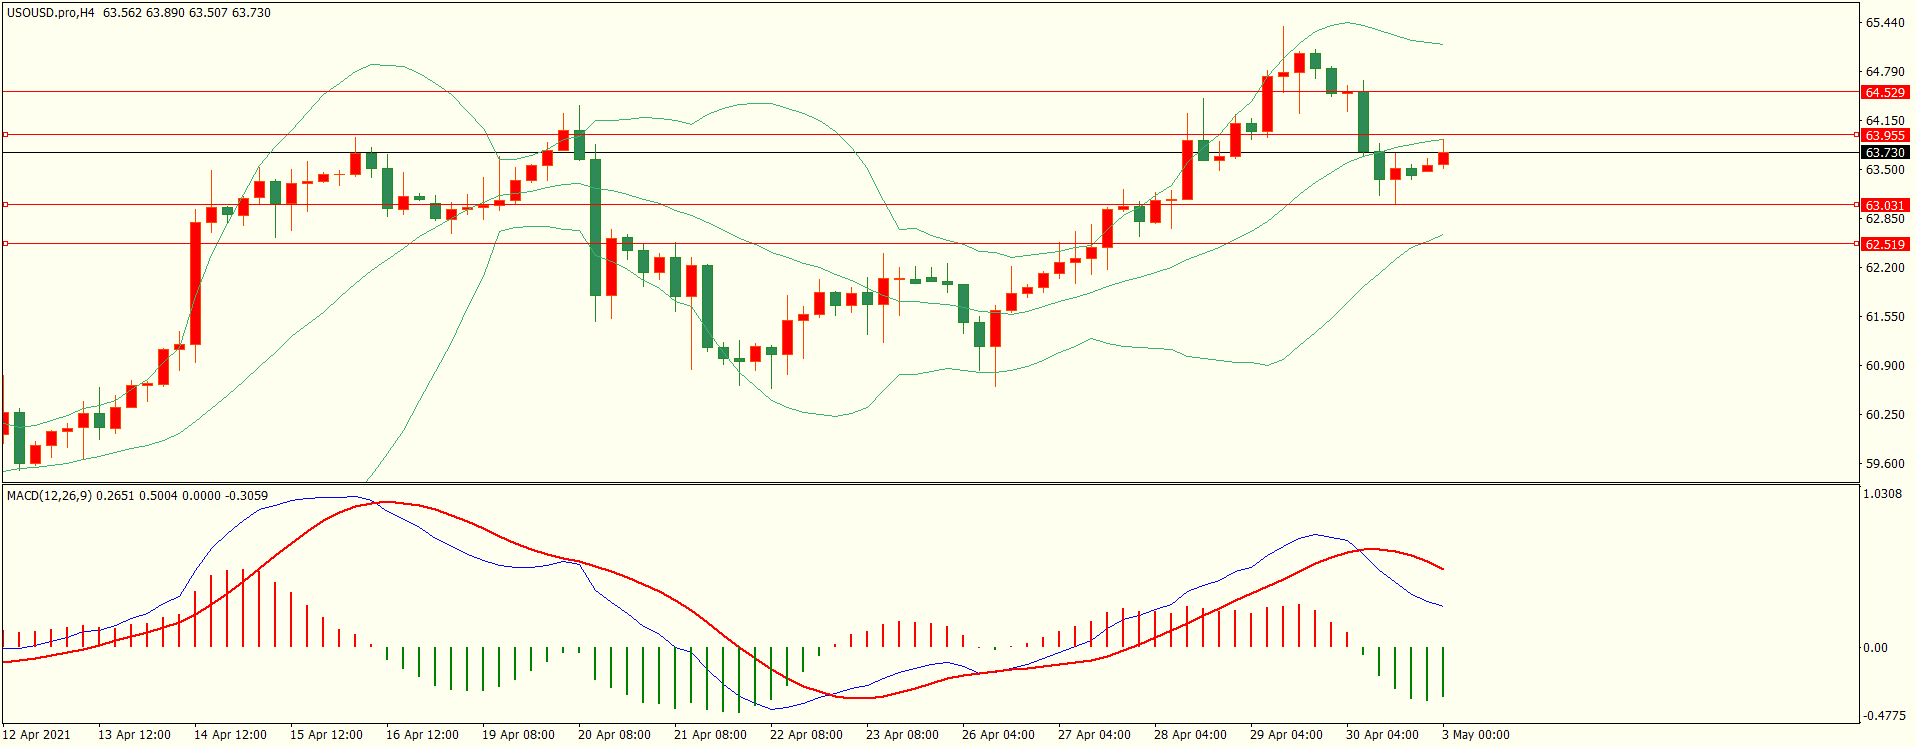The width and height of the screenshot is (1916, 747).
Task: Click the 59.600 price scale value
Action: point(1884,464)
